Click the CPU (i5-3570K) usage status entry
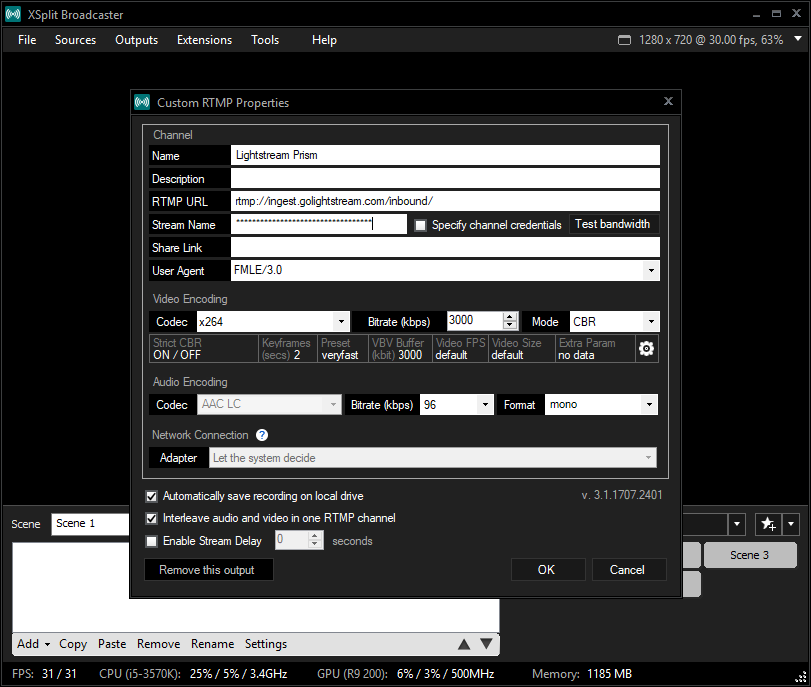Image resolution: width=811 pixels, height=687 pixels. tap(193, 674)
